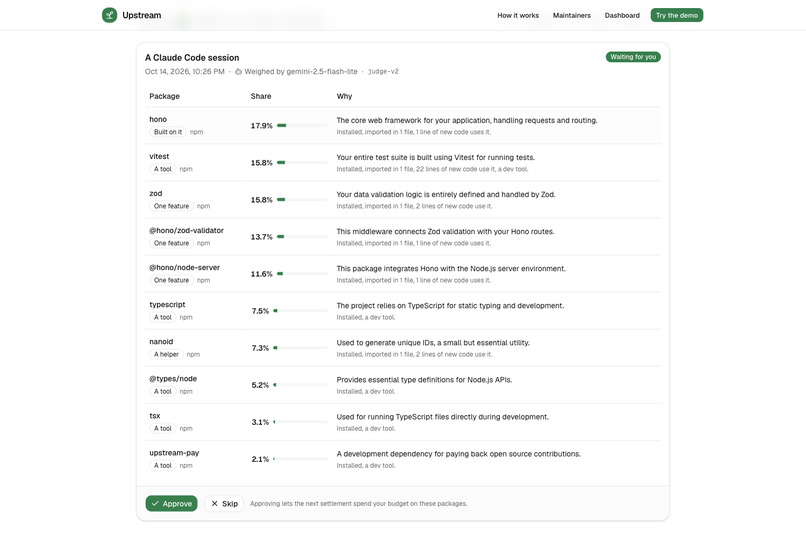Click the 2.1% share value

(260, 459)
